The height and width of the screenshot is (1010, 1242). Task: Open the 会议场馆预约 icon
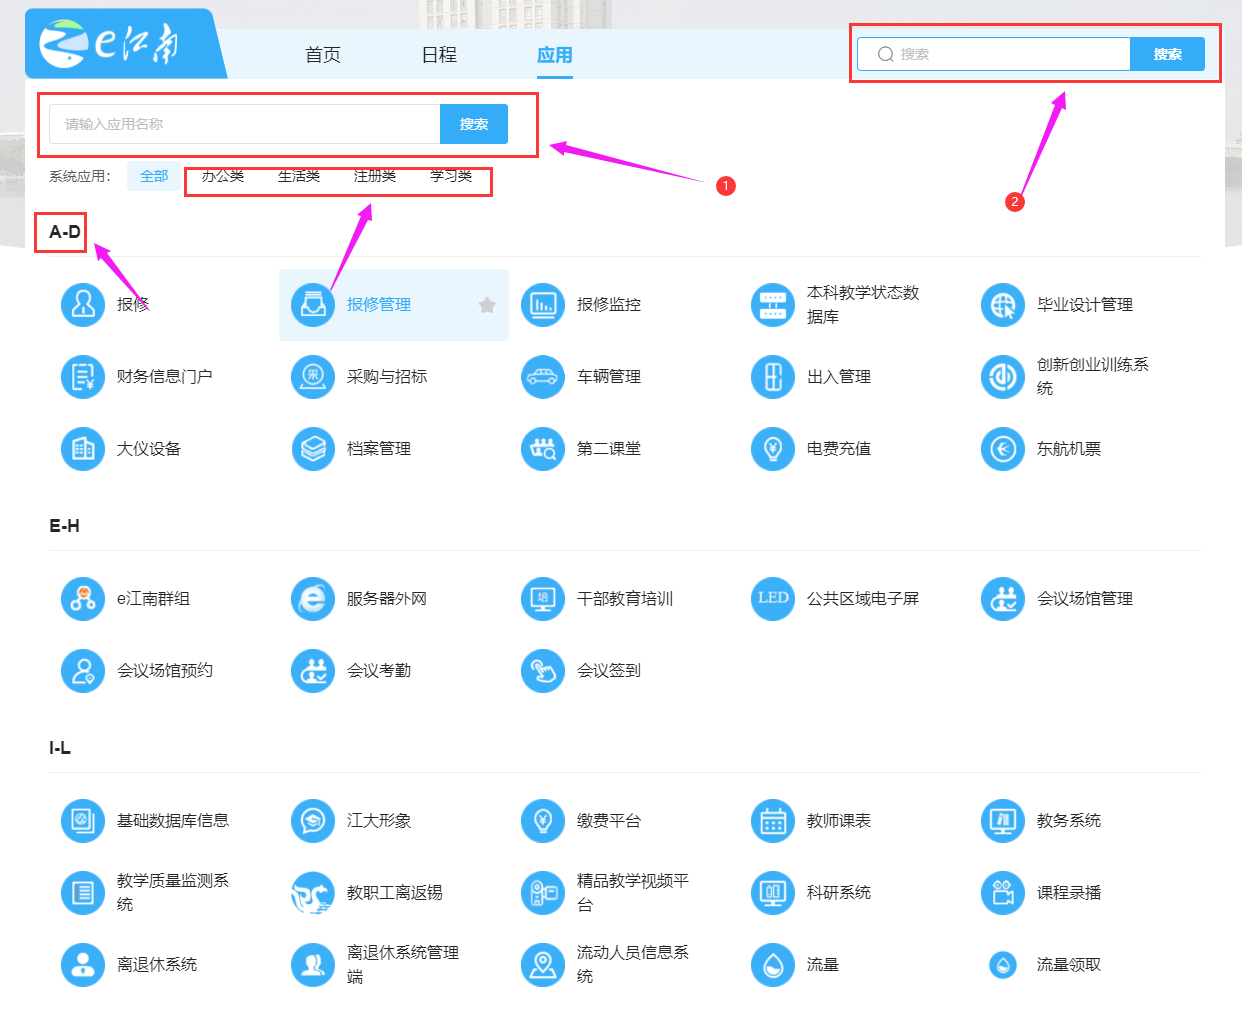pos(83,670)
